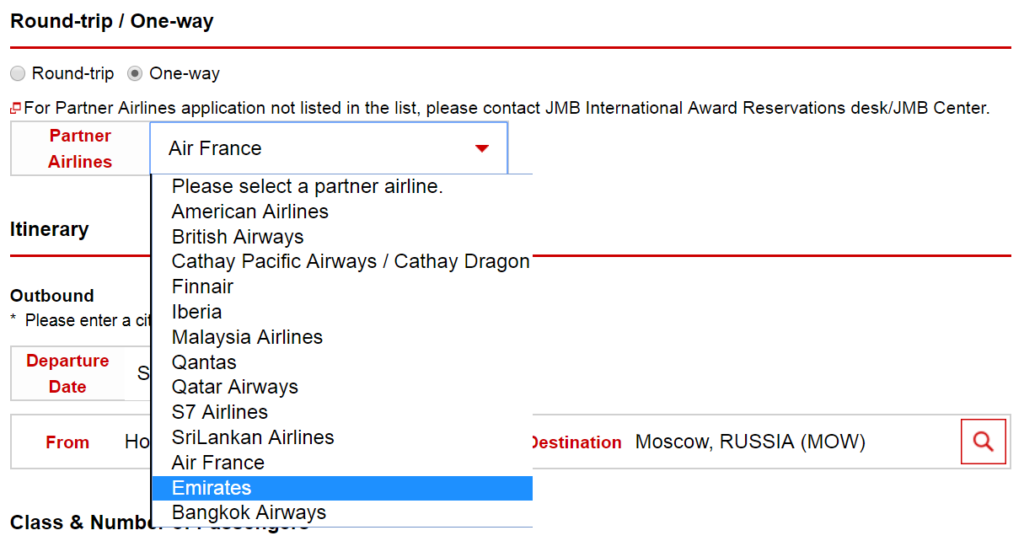This screenshot has width=1024, height=541.
Task: Click the external link icon before the partner notice
Action: tap(16, 108)
